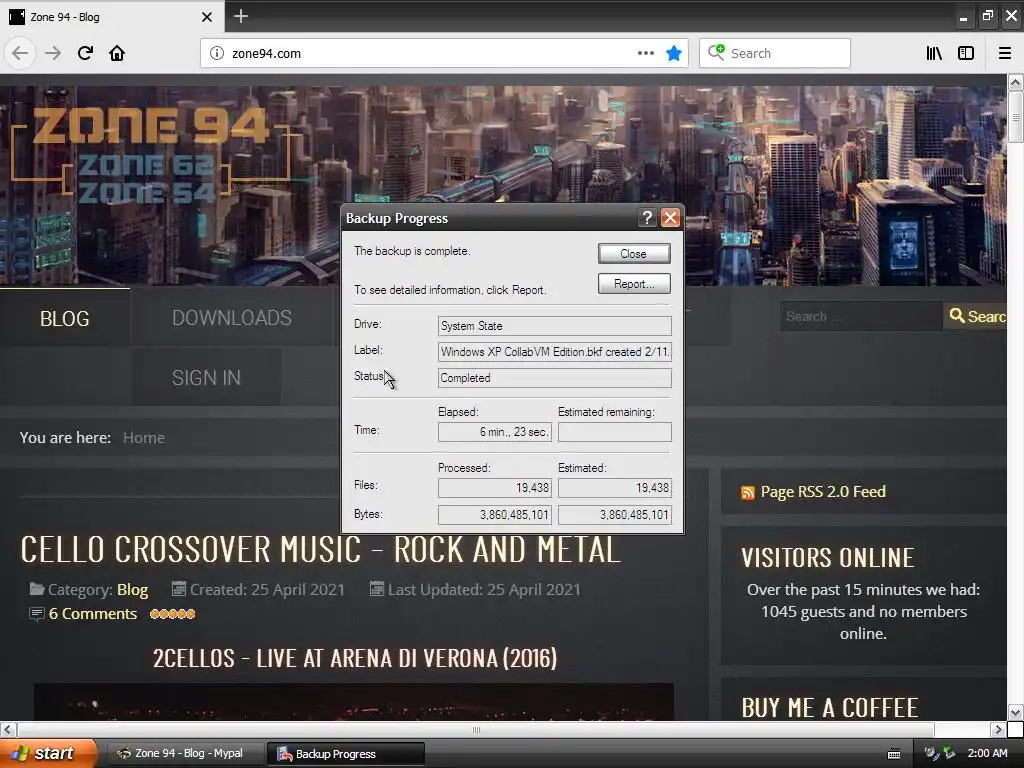
Task: Click the horizontal scrollbar left arrow
Action: point(7,729)
